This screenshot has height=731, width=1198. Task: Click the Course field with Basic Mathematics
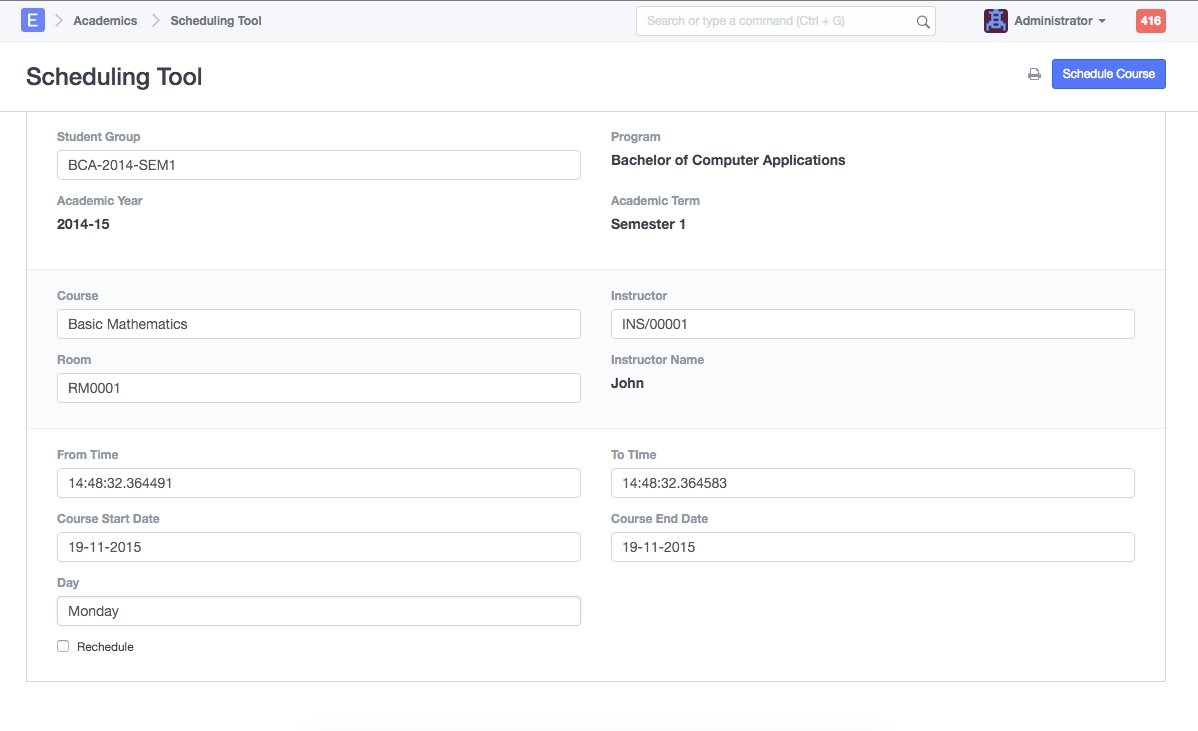(318, 324)
